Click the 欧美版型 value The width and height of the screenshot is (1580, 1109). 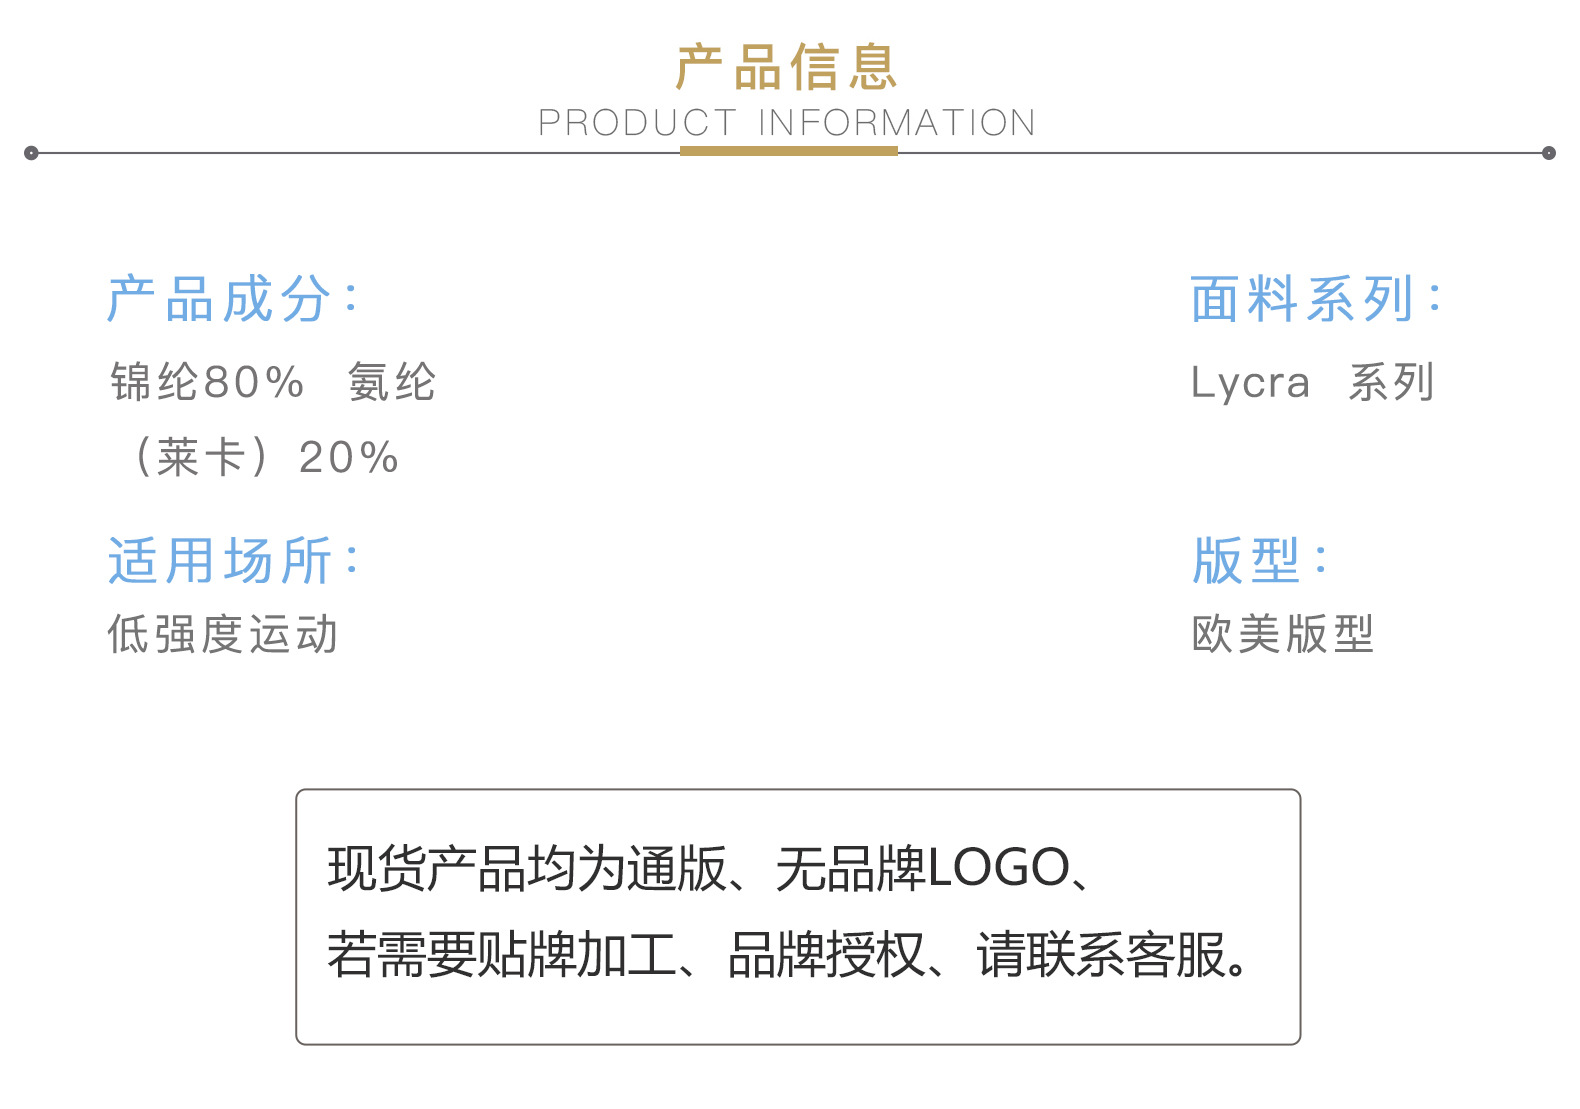pyautogui.click(x=1283, y=634)
